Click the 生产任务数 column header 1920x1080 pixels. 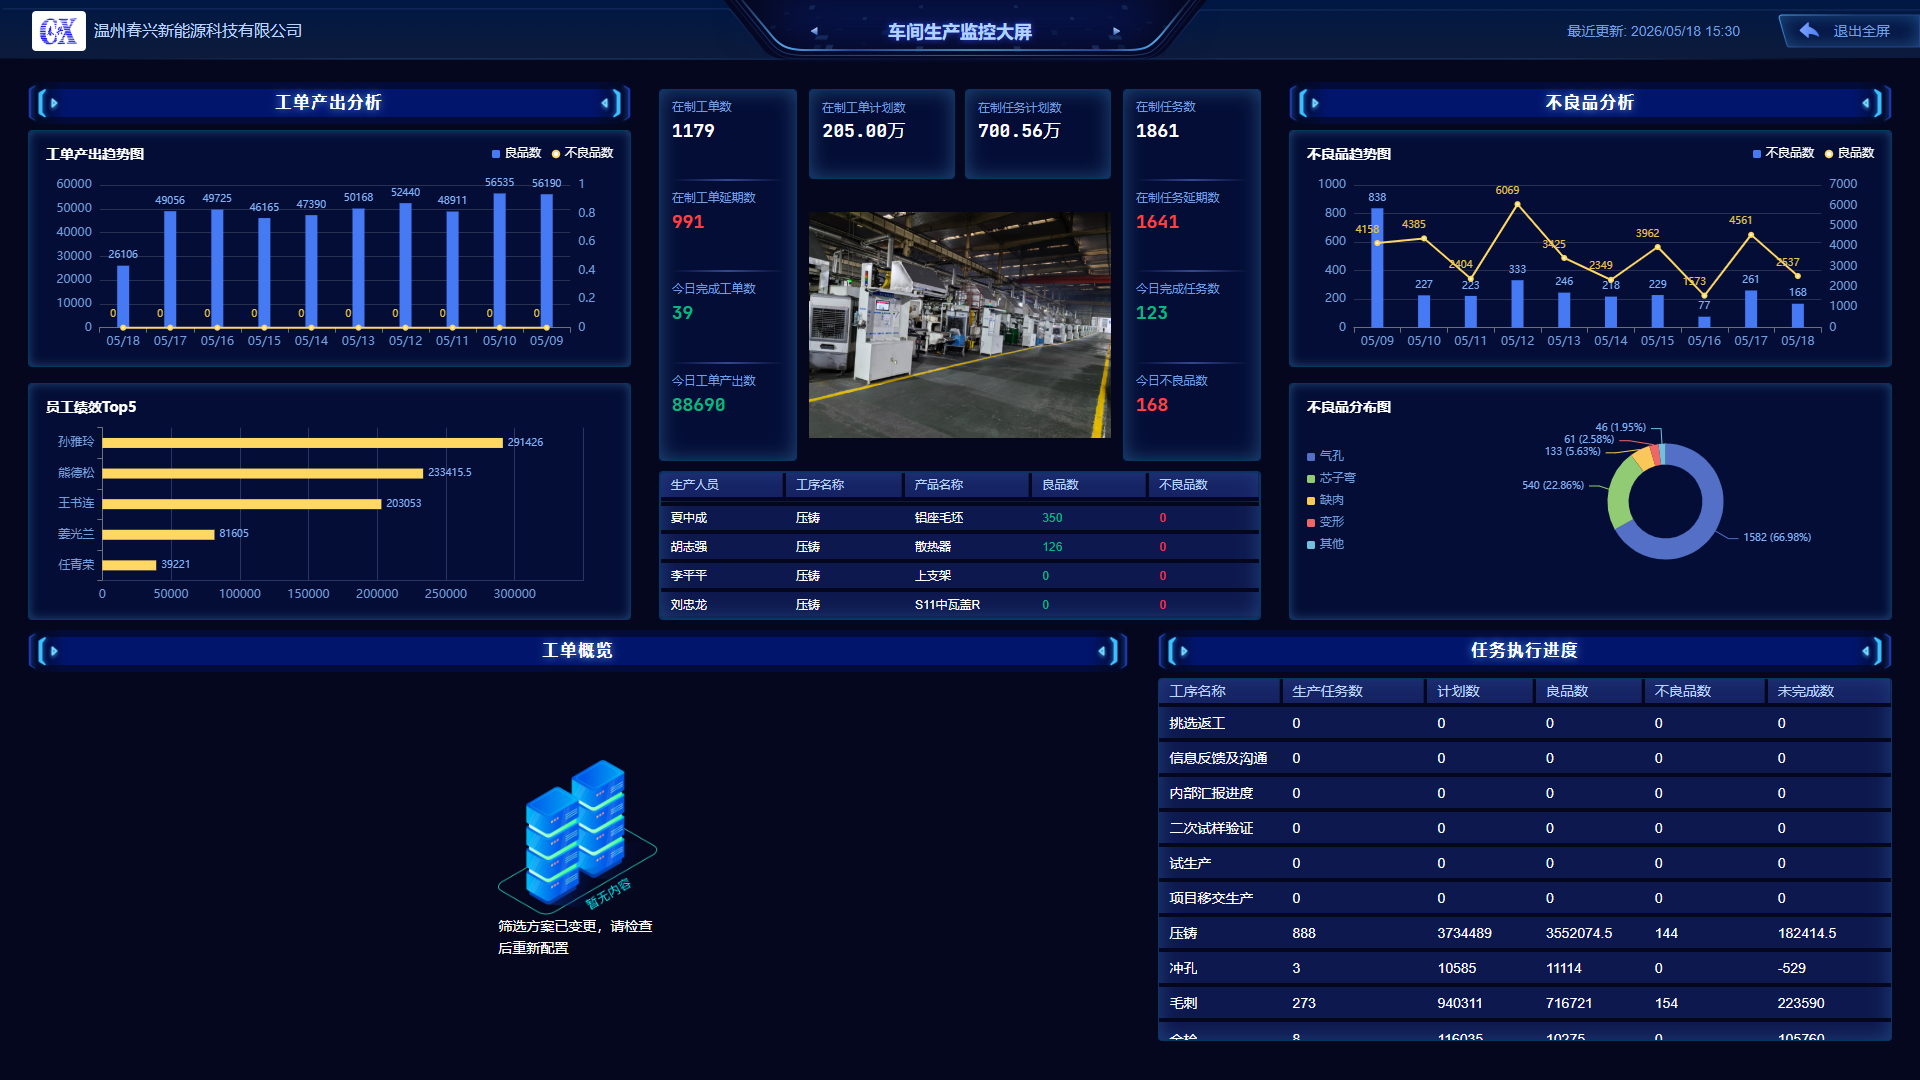1327,691
